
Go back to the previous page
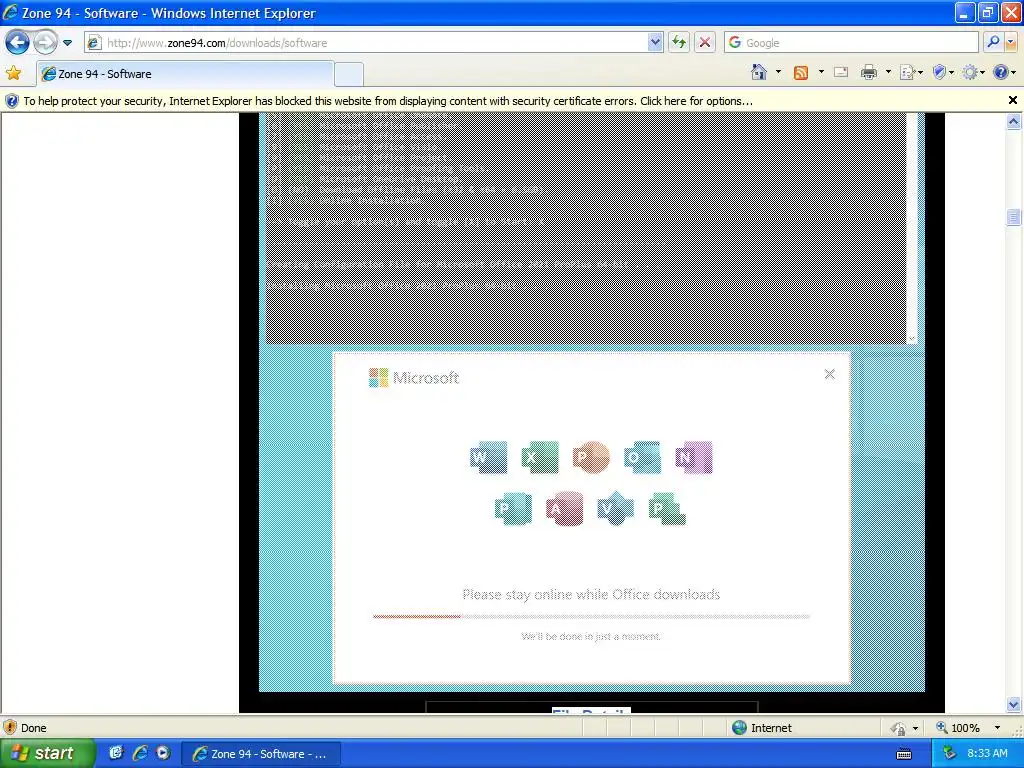click(x=17, y=43)
